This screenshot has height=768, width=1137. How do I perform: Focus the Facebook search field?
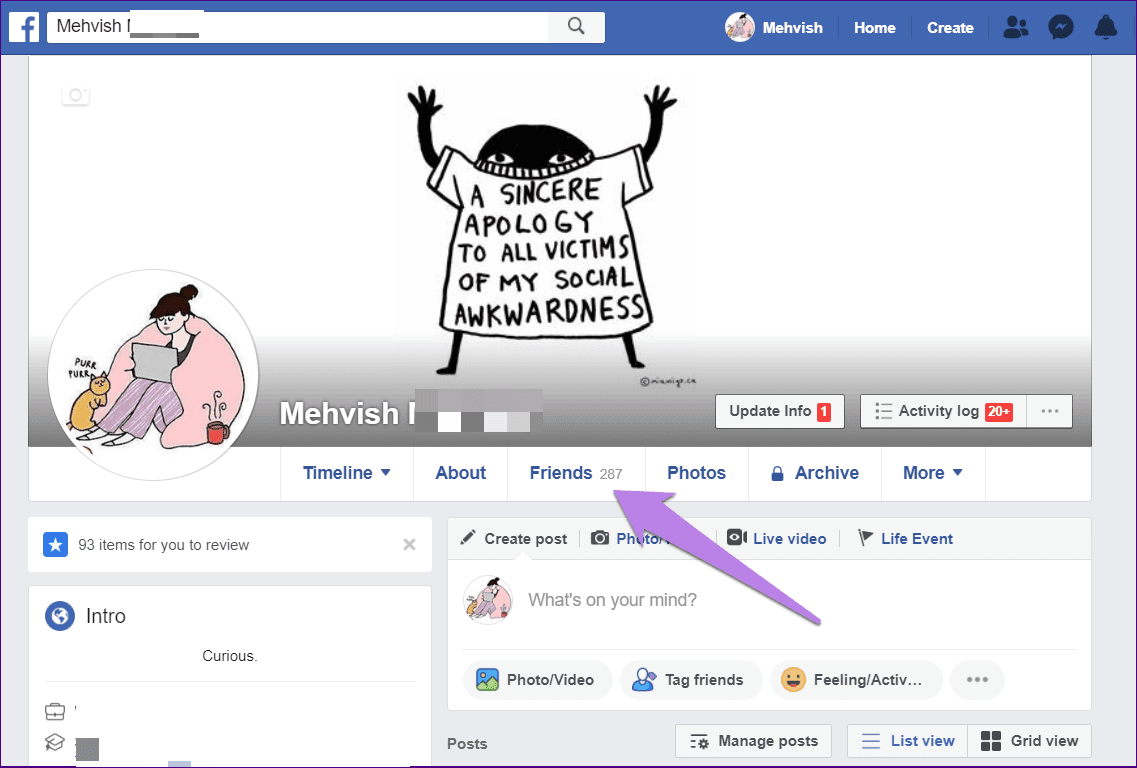coord(298,27)
